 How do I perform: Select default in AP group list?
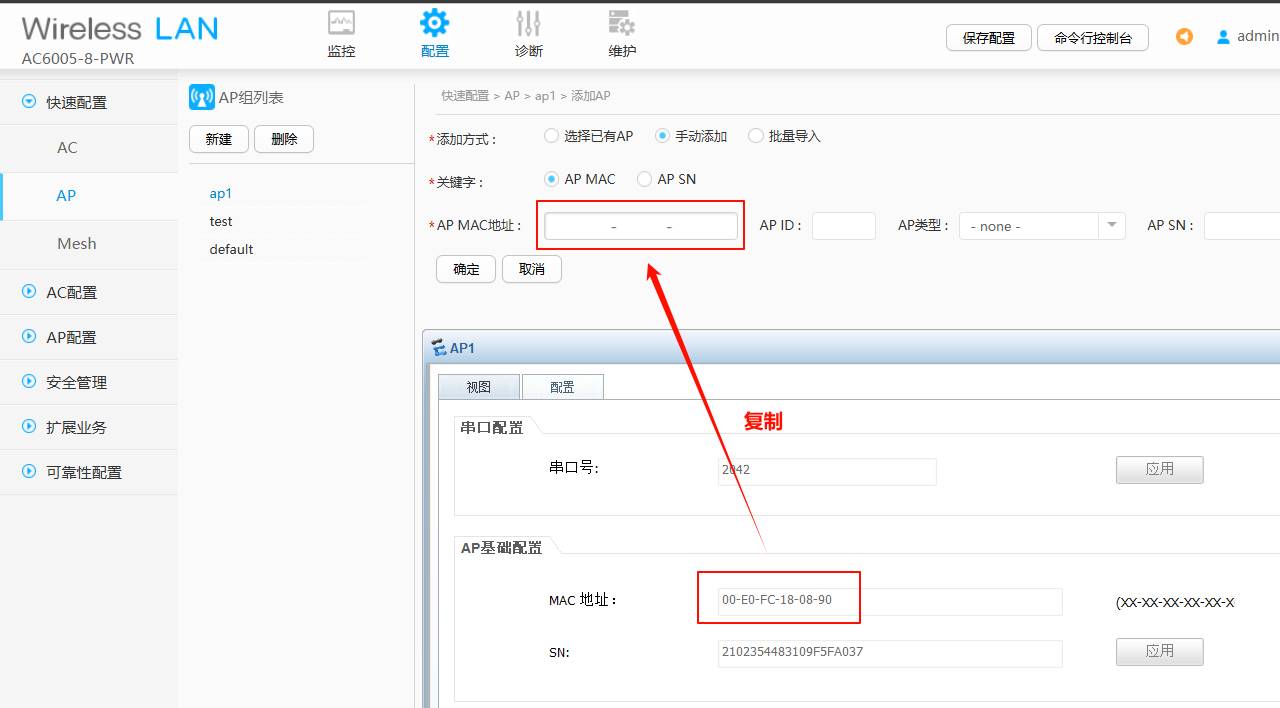coord(231,249)
